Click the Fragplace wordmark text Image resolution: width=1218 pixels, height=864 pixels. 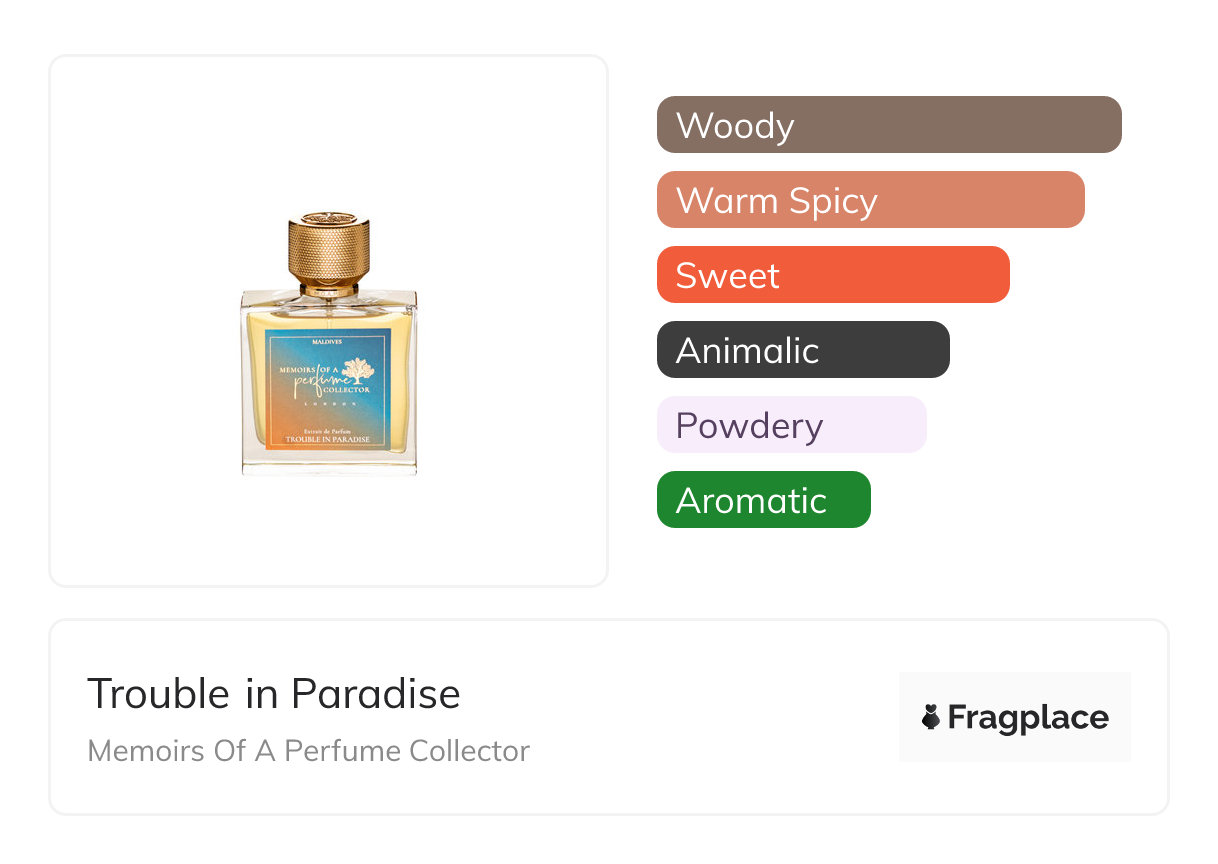click(x=1028, y=717)
